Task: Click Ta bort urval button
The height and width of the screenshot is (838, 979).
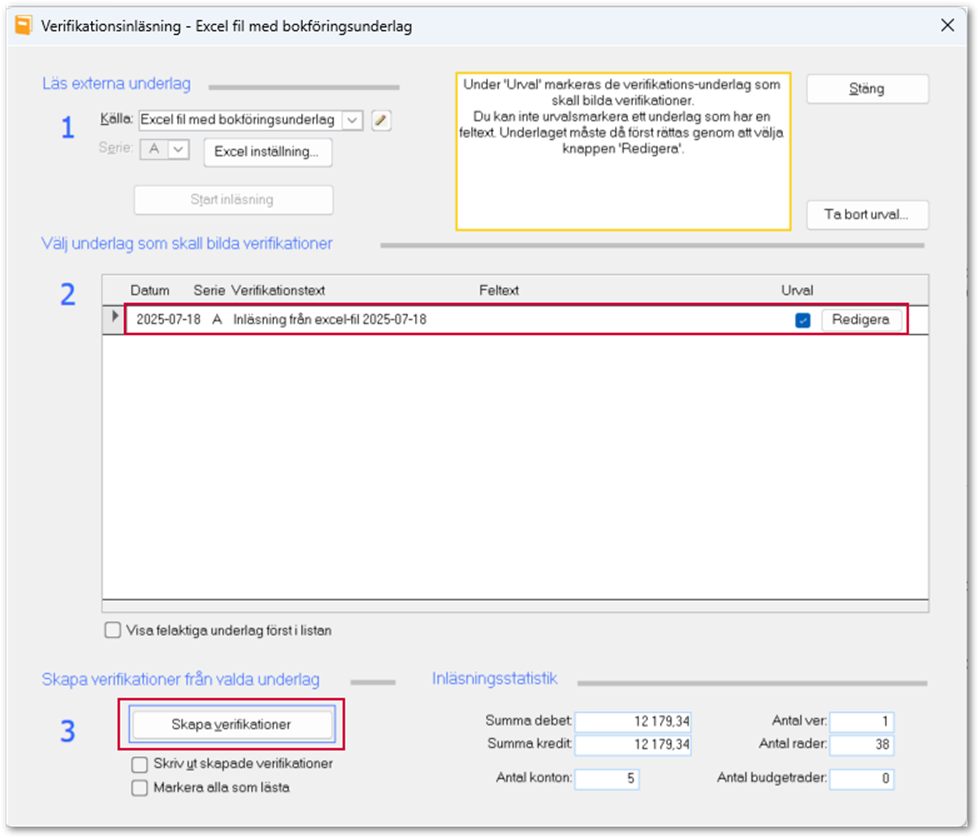Action: (x=867, y=215)
